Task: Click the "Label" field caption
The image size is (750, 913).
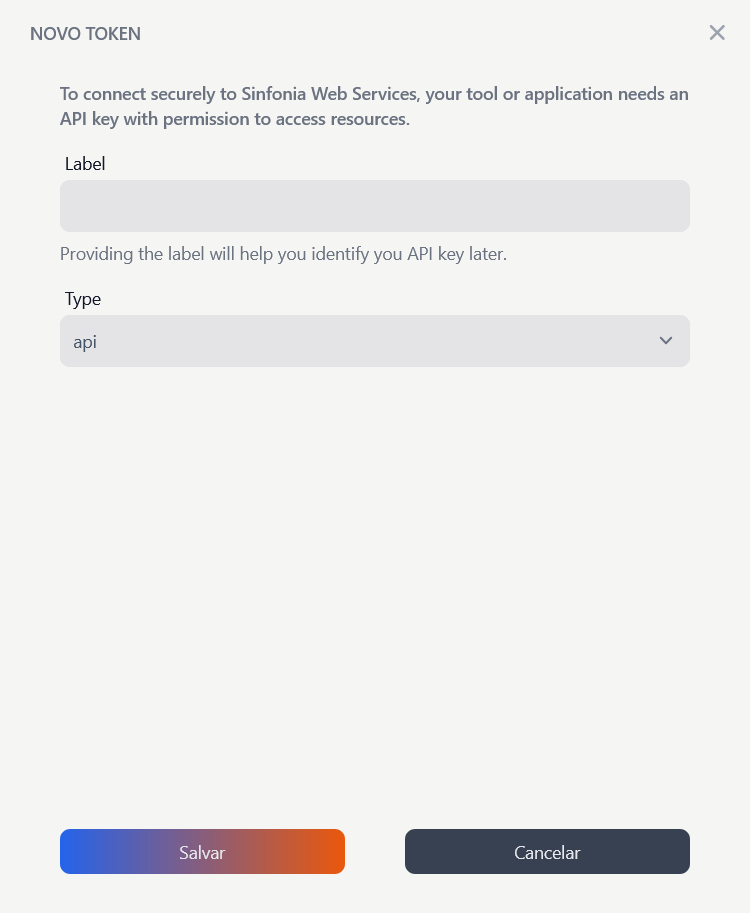Action: (x=85, y=163)
